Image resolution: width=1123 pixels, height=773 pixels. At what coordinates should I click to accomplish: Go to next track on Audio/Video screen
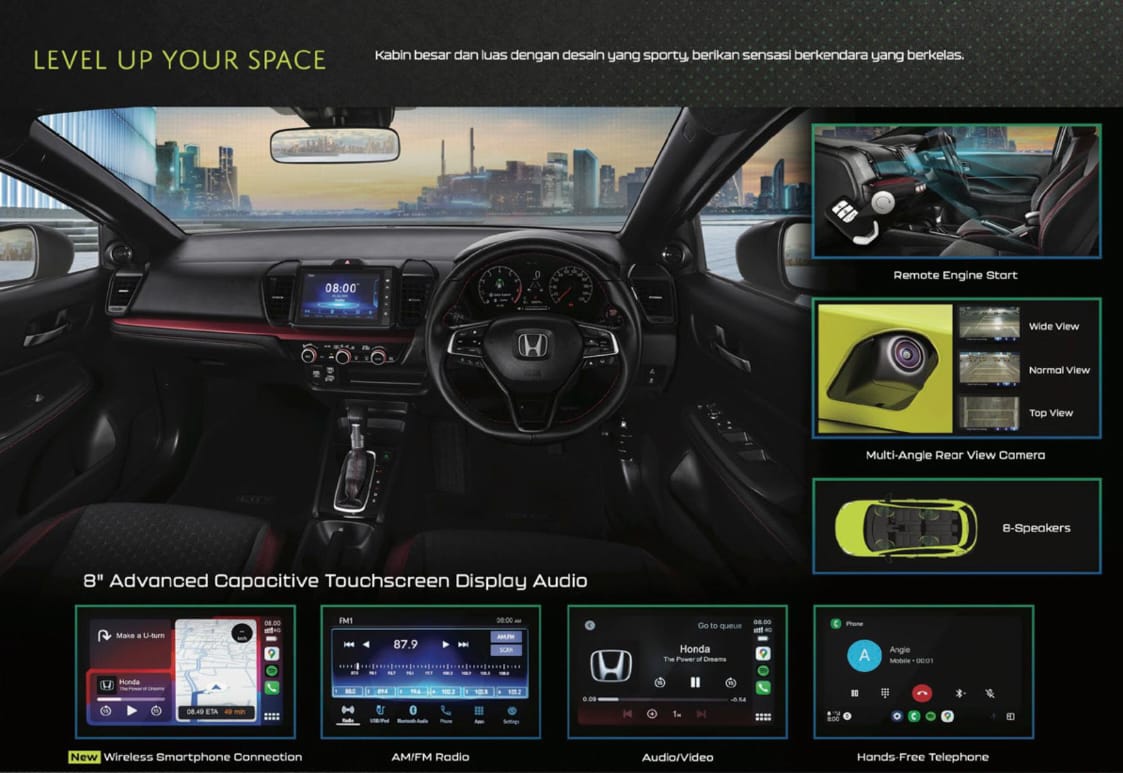[x=701, y=714]
